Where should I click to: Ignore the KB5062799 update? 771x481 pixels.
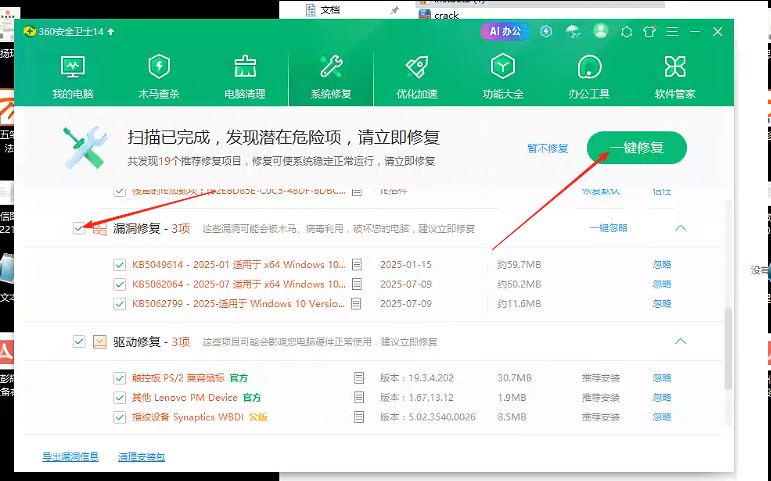click(662, 304)
